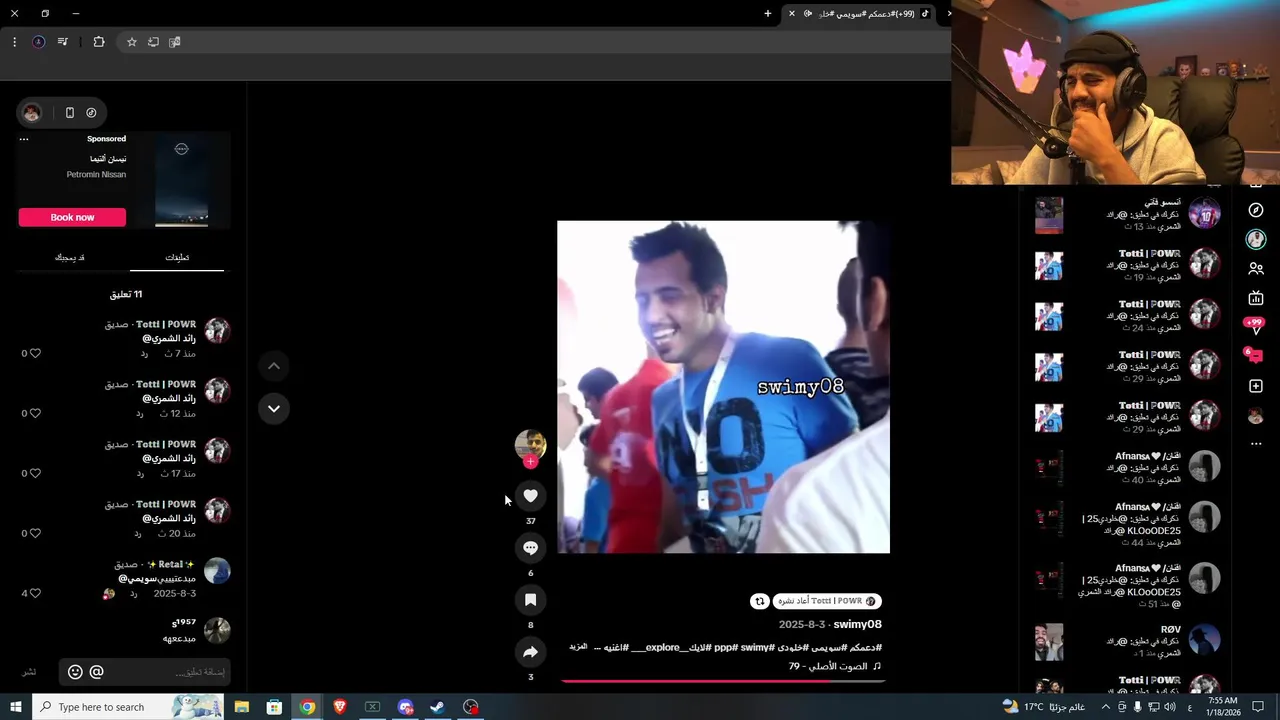
Task: Open the أنسسو فتي mention notification
Action: pos(1128,214)
